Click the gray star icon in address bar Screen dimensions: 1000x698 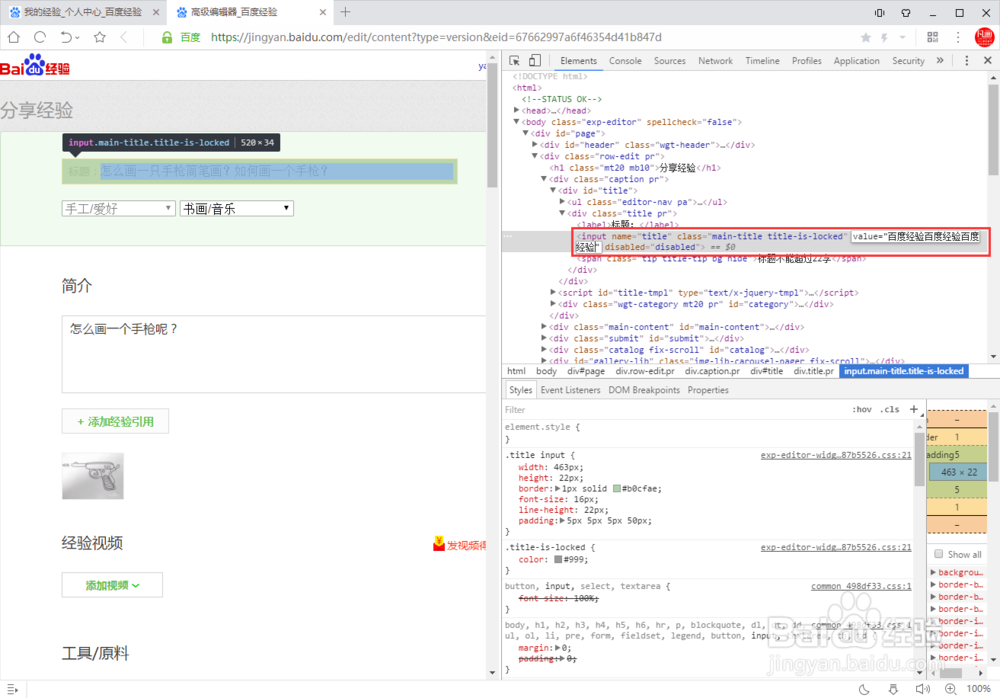865,38
